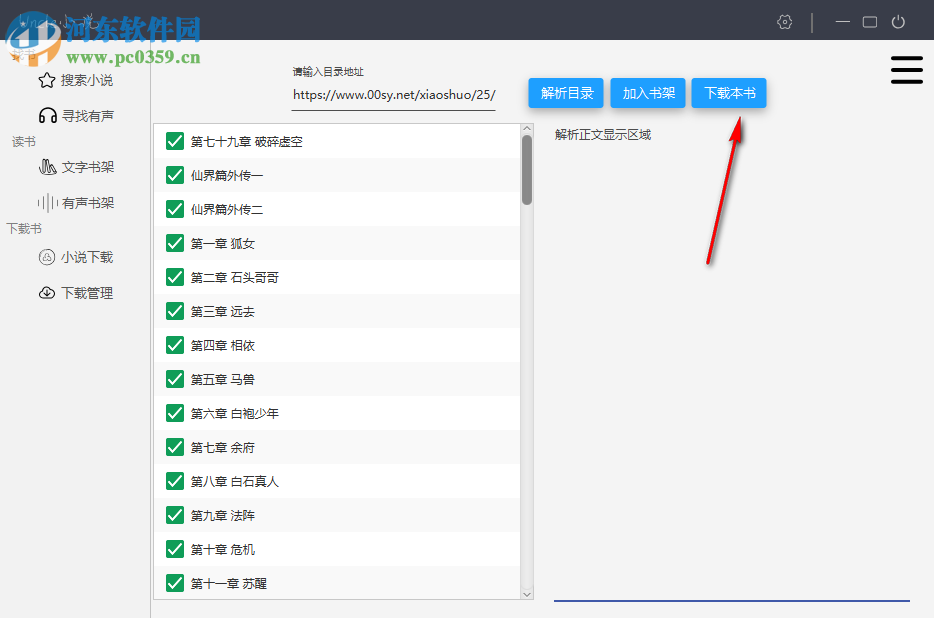Click the 小说下载 cloud icon

(48, 256)
